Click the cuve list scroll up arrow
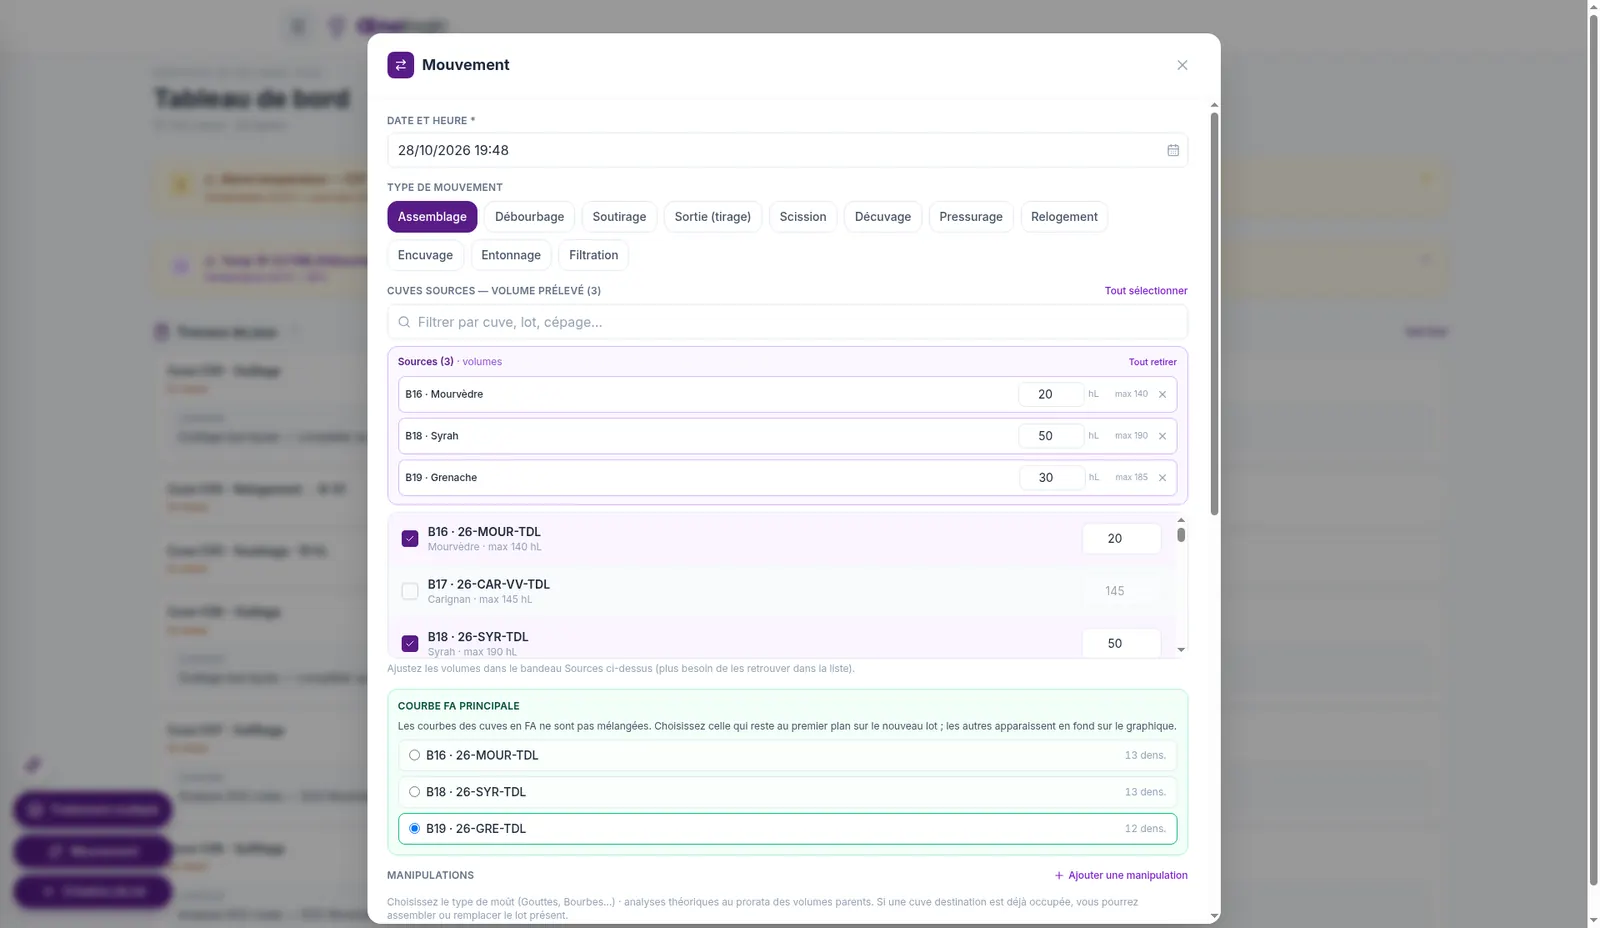This screenshot has width=1600, height=928. [x=1181, y=520]
